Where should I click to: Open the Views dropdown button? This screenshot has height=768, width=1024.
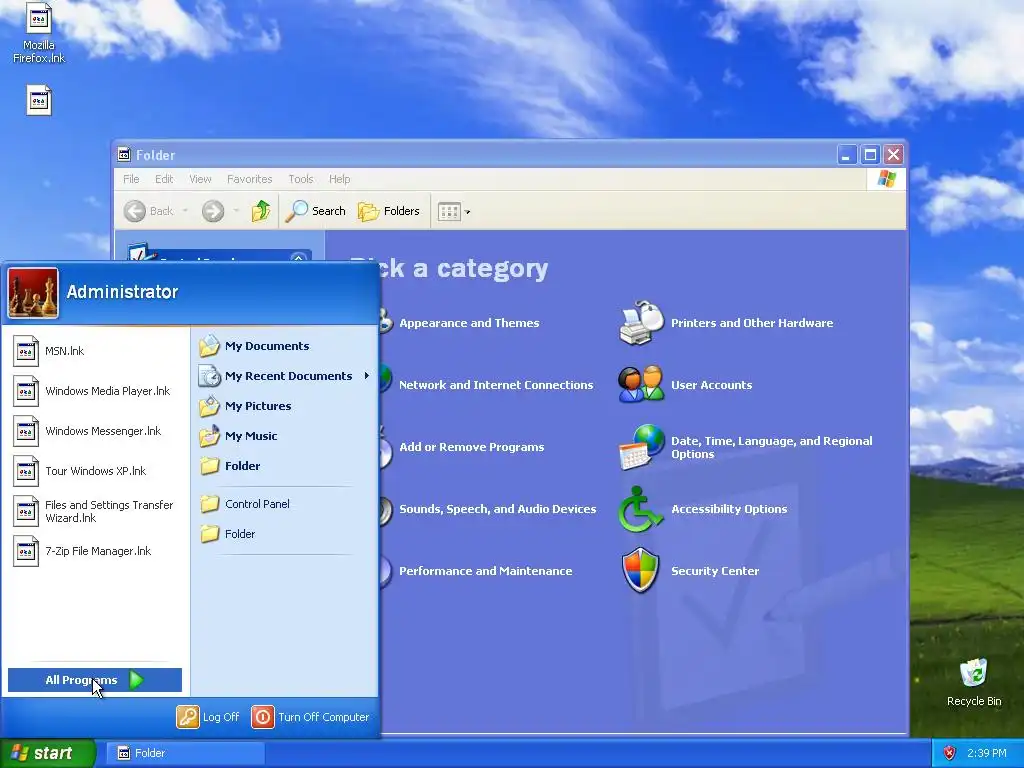pyautogui.click(x=454, y=211)
